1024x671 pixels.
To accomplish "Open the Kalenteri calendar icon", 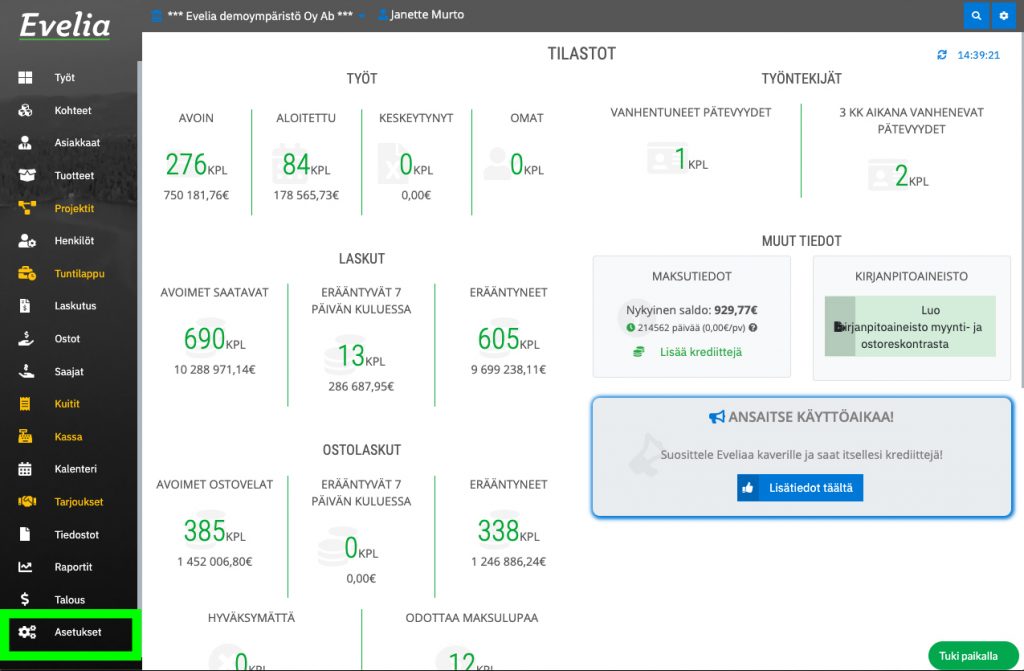I will [x=25, y=468].
